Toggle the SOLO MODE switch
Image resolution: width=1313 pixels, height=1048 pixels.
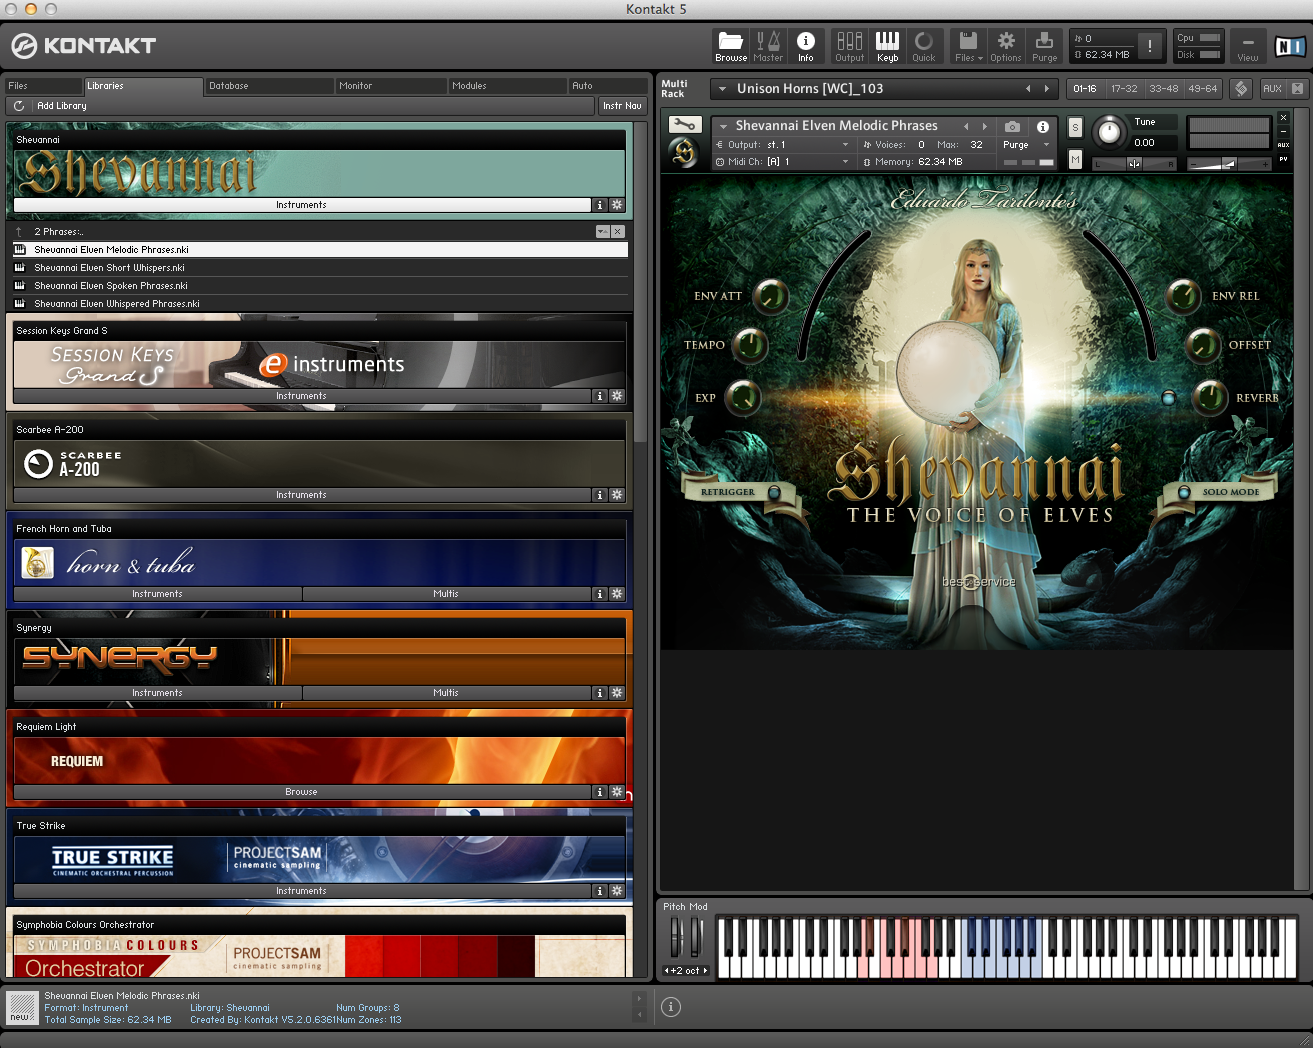coord(1184,492)
